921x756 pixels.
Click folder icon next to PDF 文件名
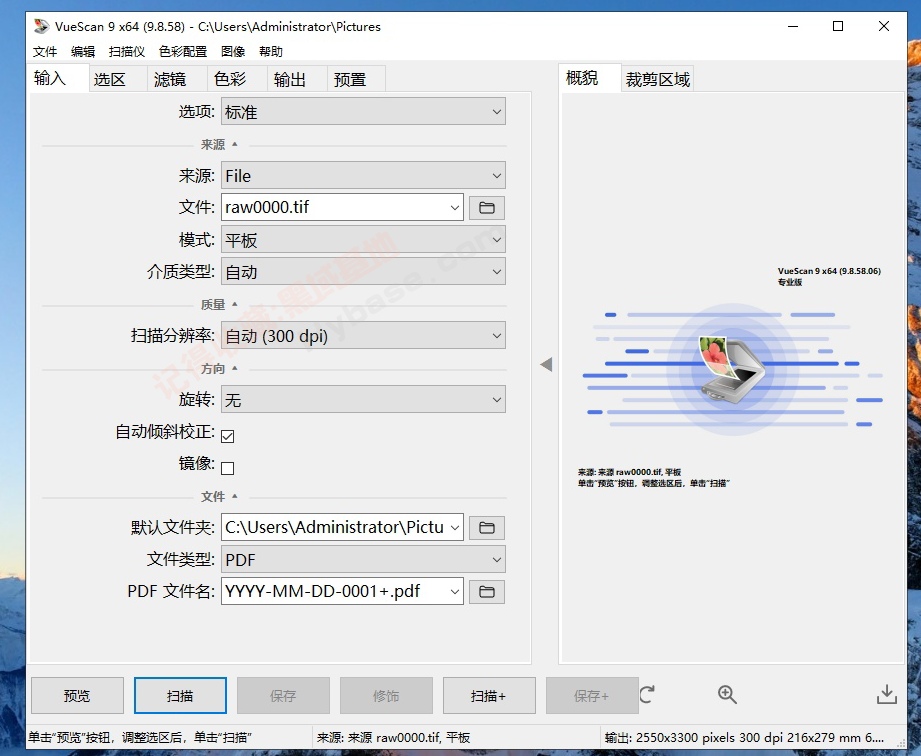click(486, 592)
